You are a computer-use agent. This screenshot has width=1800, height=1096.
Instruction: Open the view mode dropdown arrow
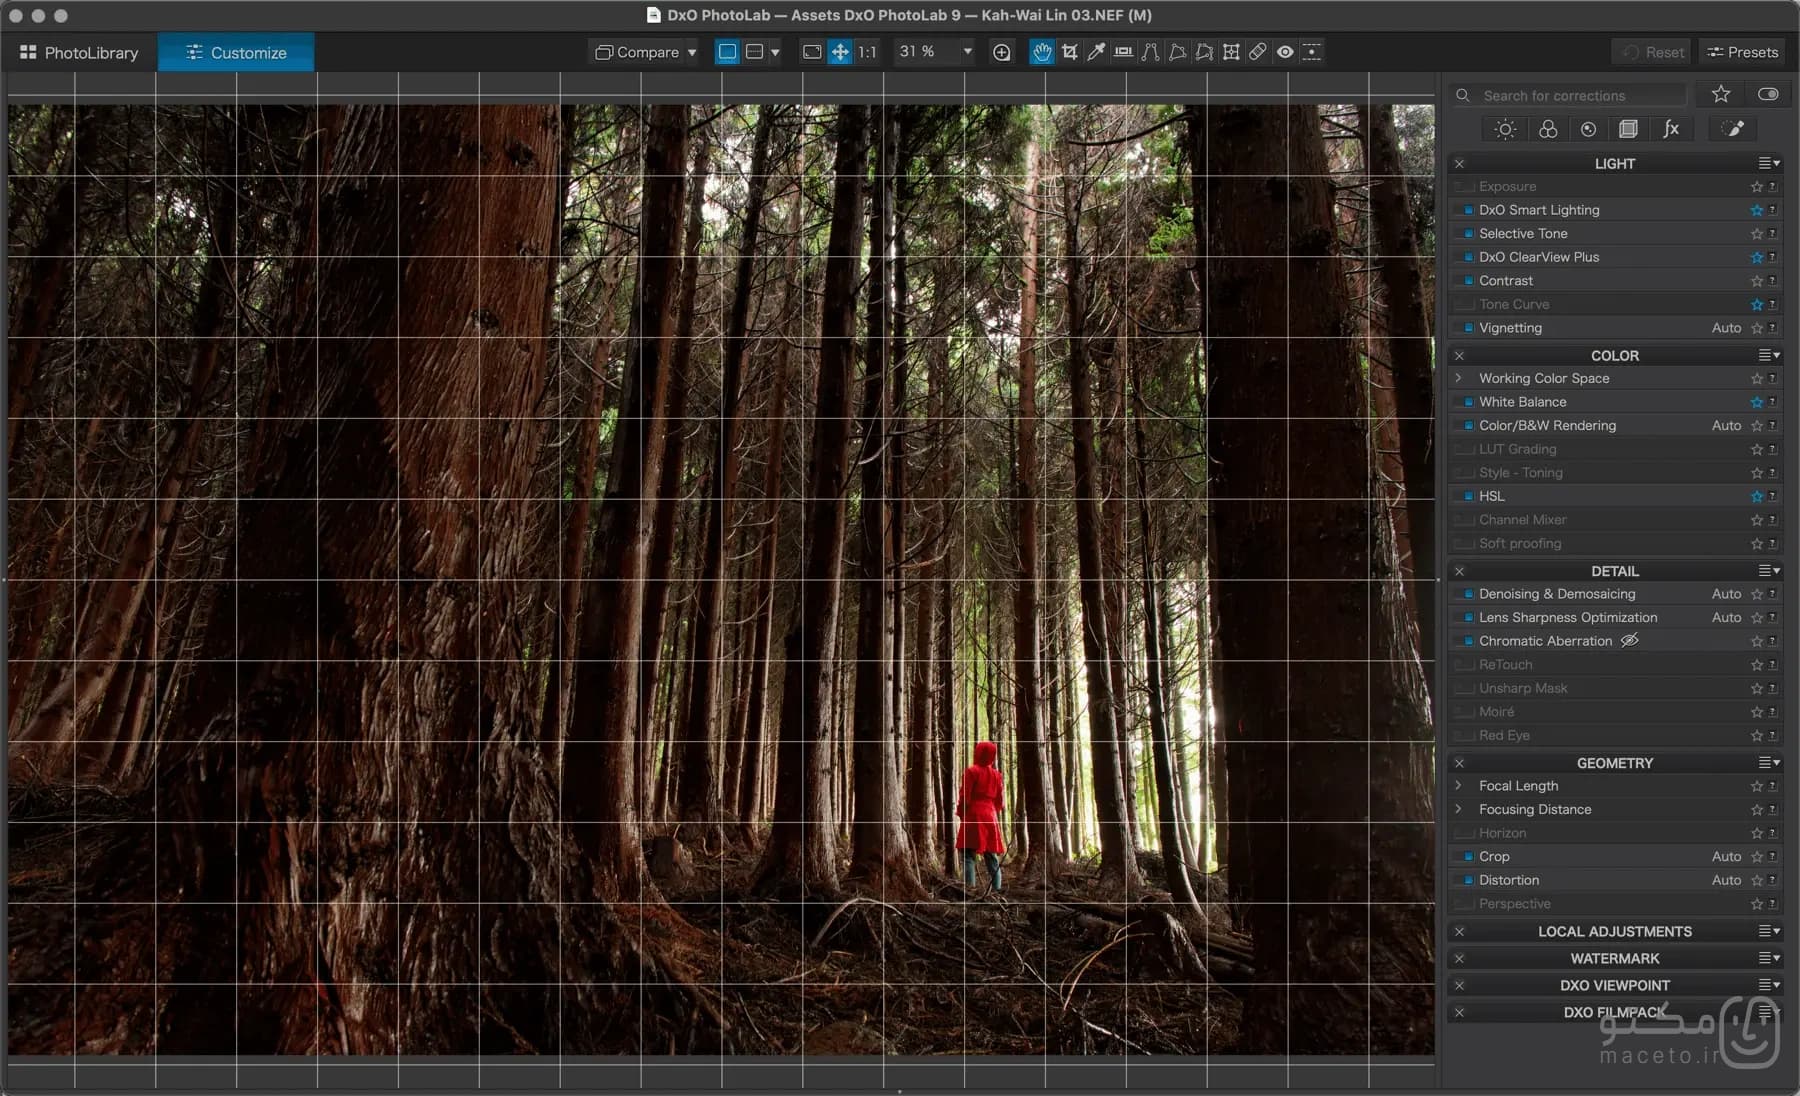(775, 52)
